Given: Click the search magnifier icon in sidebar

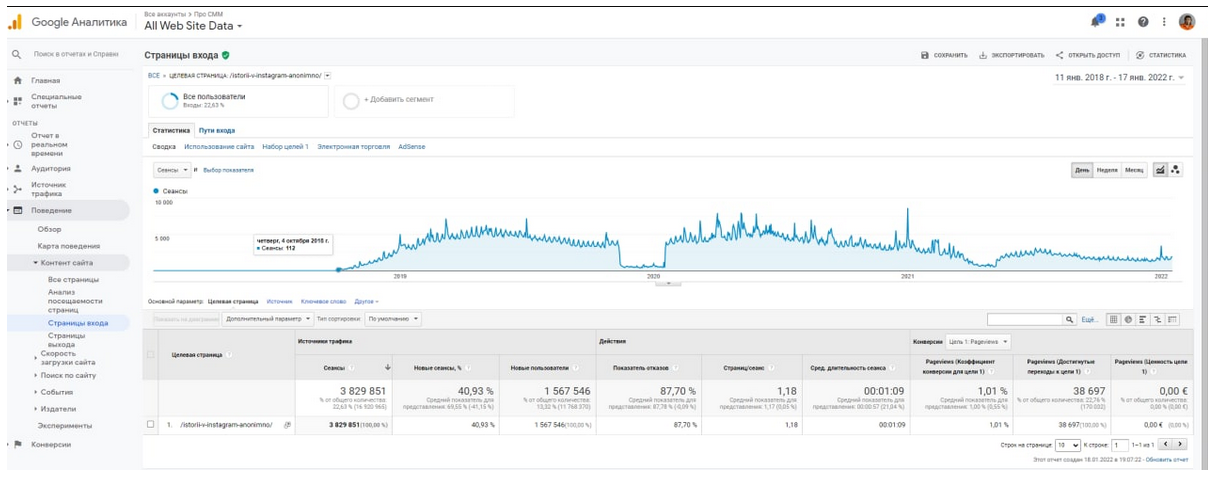Looking at the screenshot, I should 17,54.
